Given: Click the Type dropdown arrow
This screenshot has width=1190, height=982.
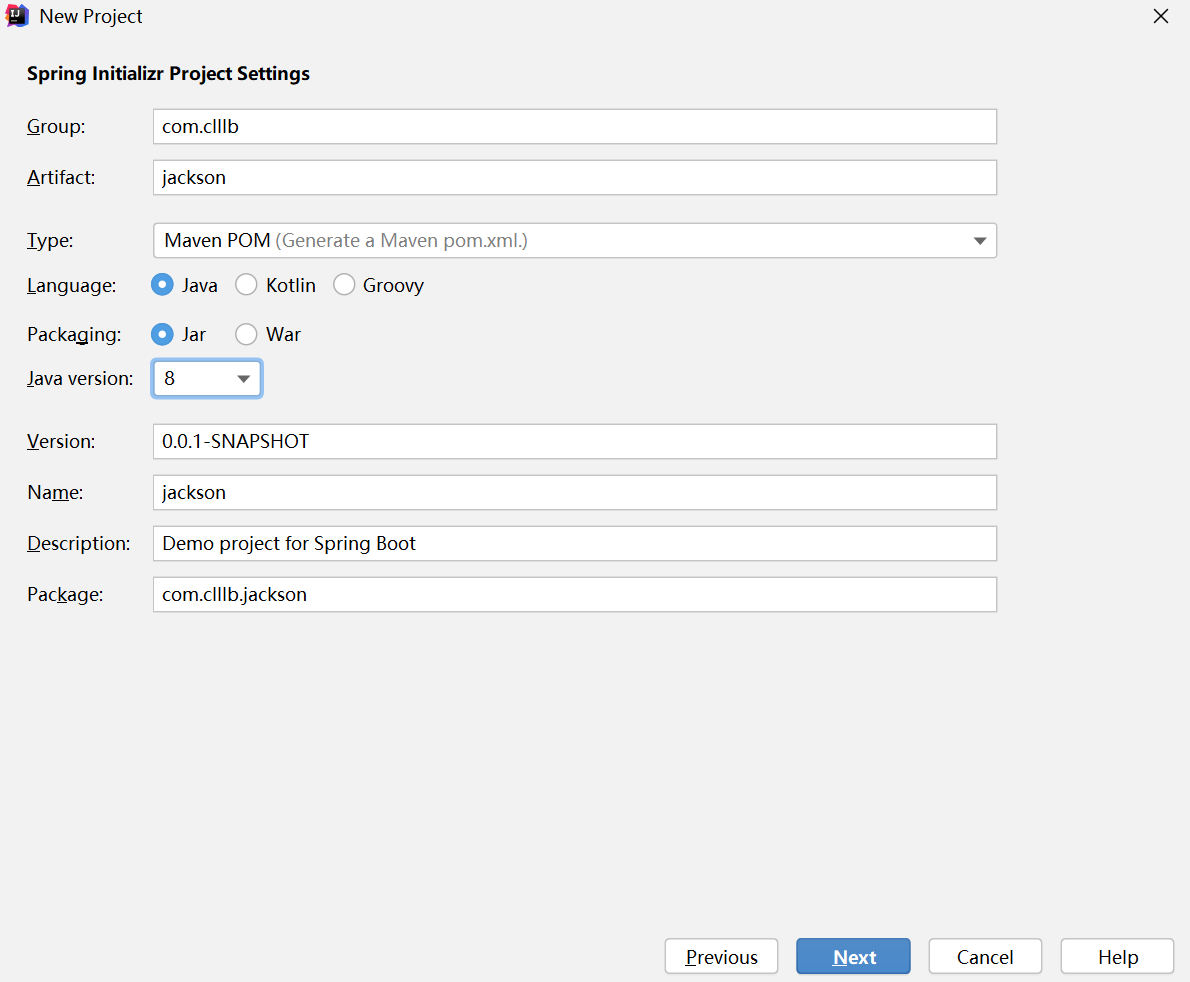Looking at the screenshot, I should [x=979, y=240].
